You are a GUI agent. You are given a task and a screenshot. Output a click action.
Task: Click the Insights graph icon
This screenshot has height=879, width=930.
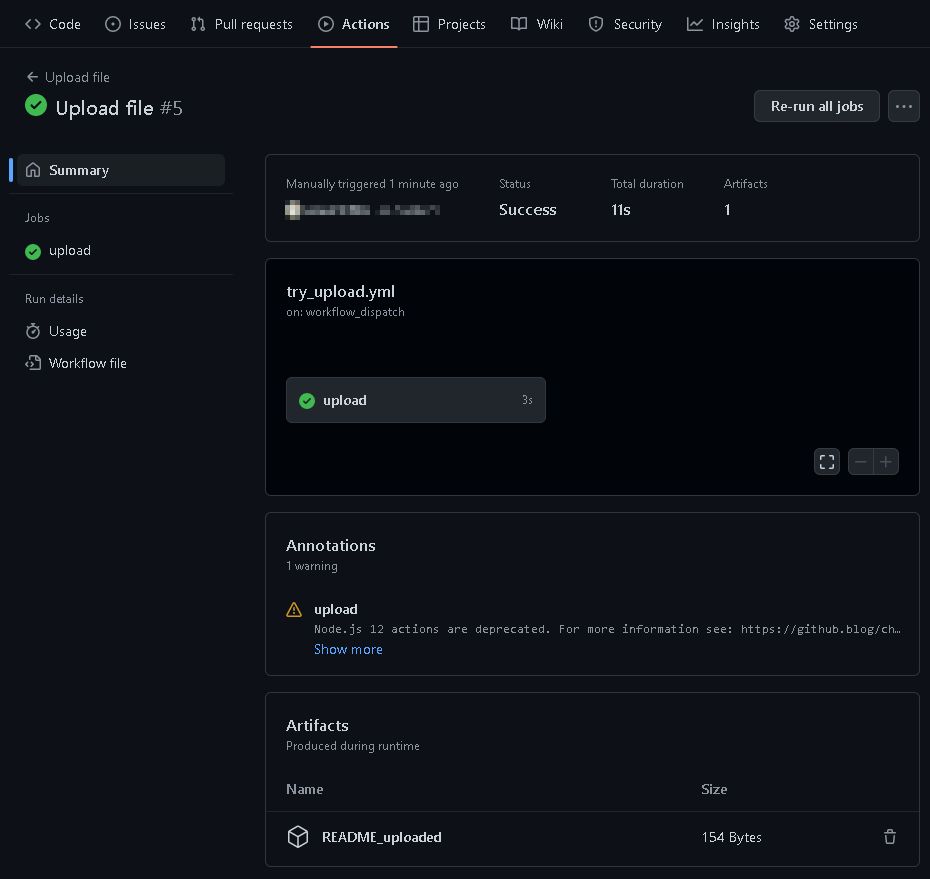pyautogui.click(x=695, y=24)
